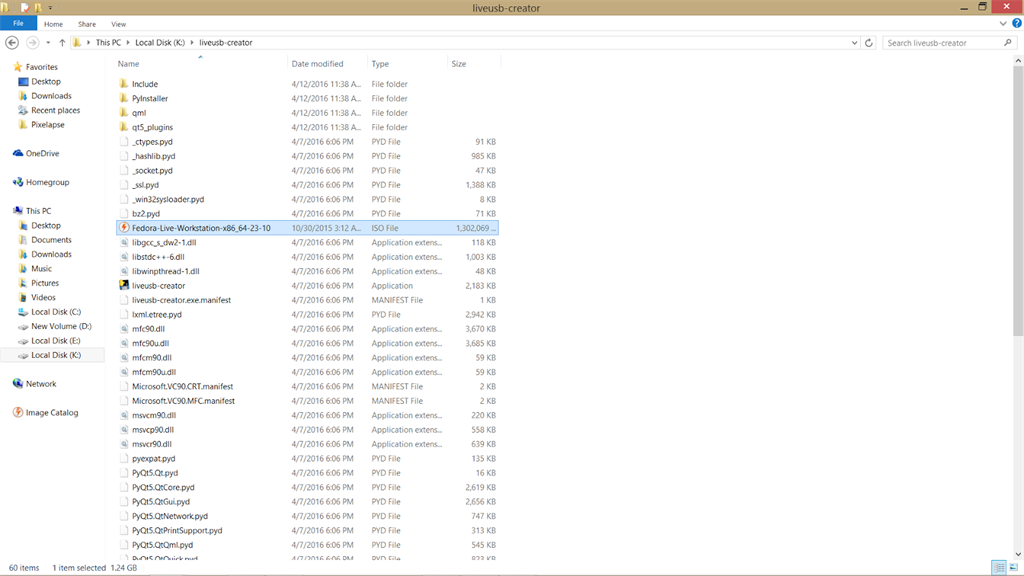The image size is (1024, 576).
Task: Select This PC breadcrumb segment
Action: coord(108,42)
